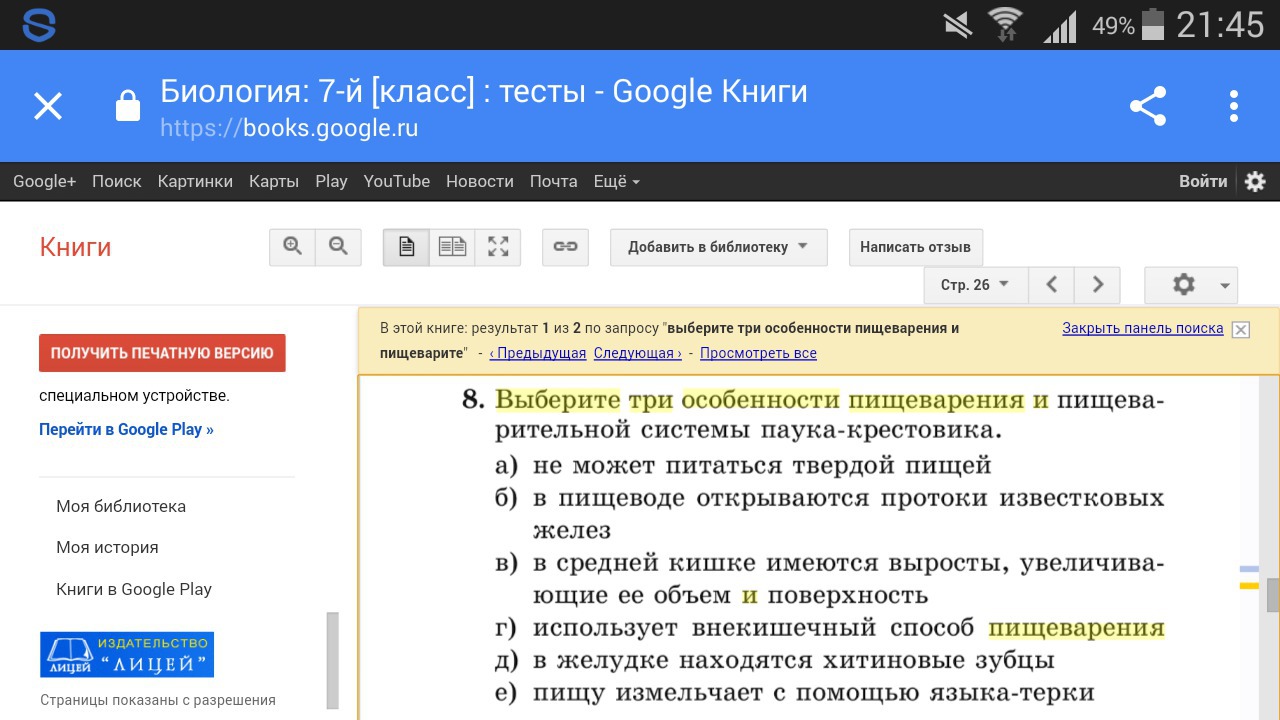Open the share icon in browser bar

tap(1147, 106)
